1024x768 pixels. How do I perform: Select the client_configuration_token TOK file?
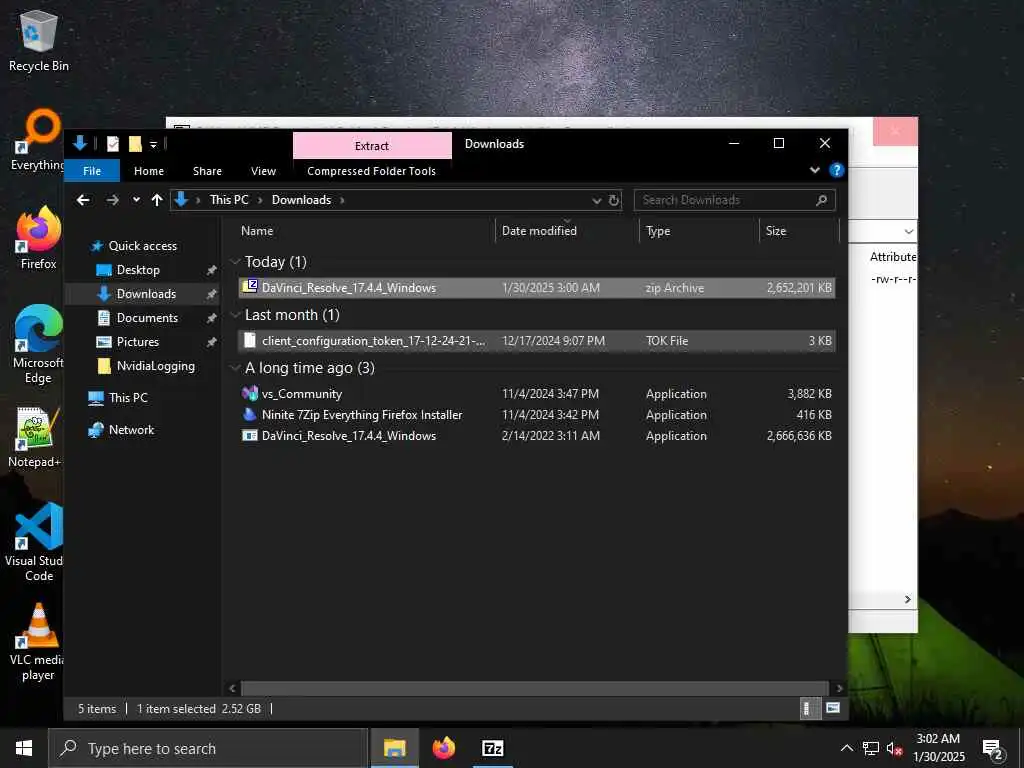[x=536, y=341]
